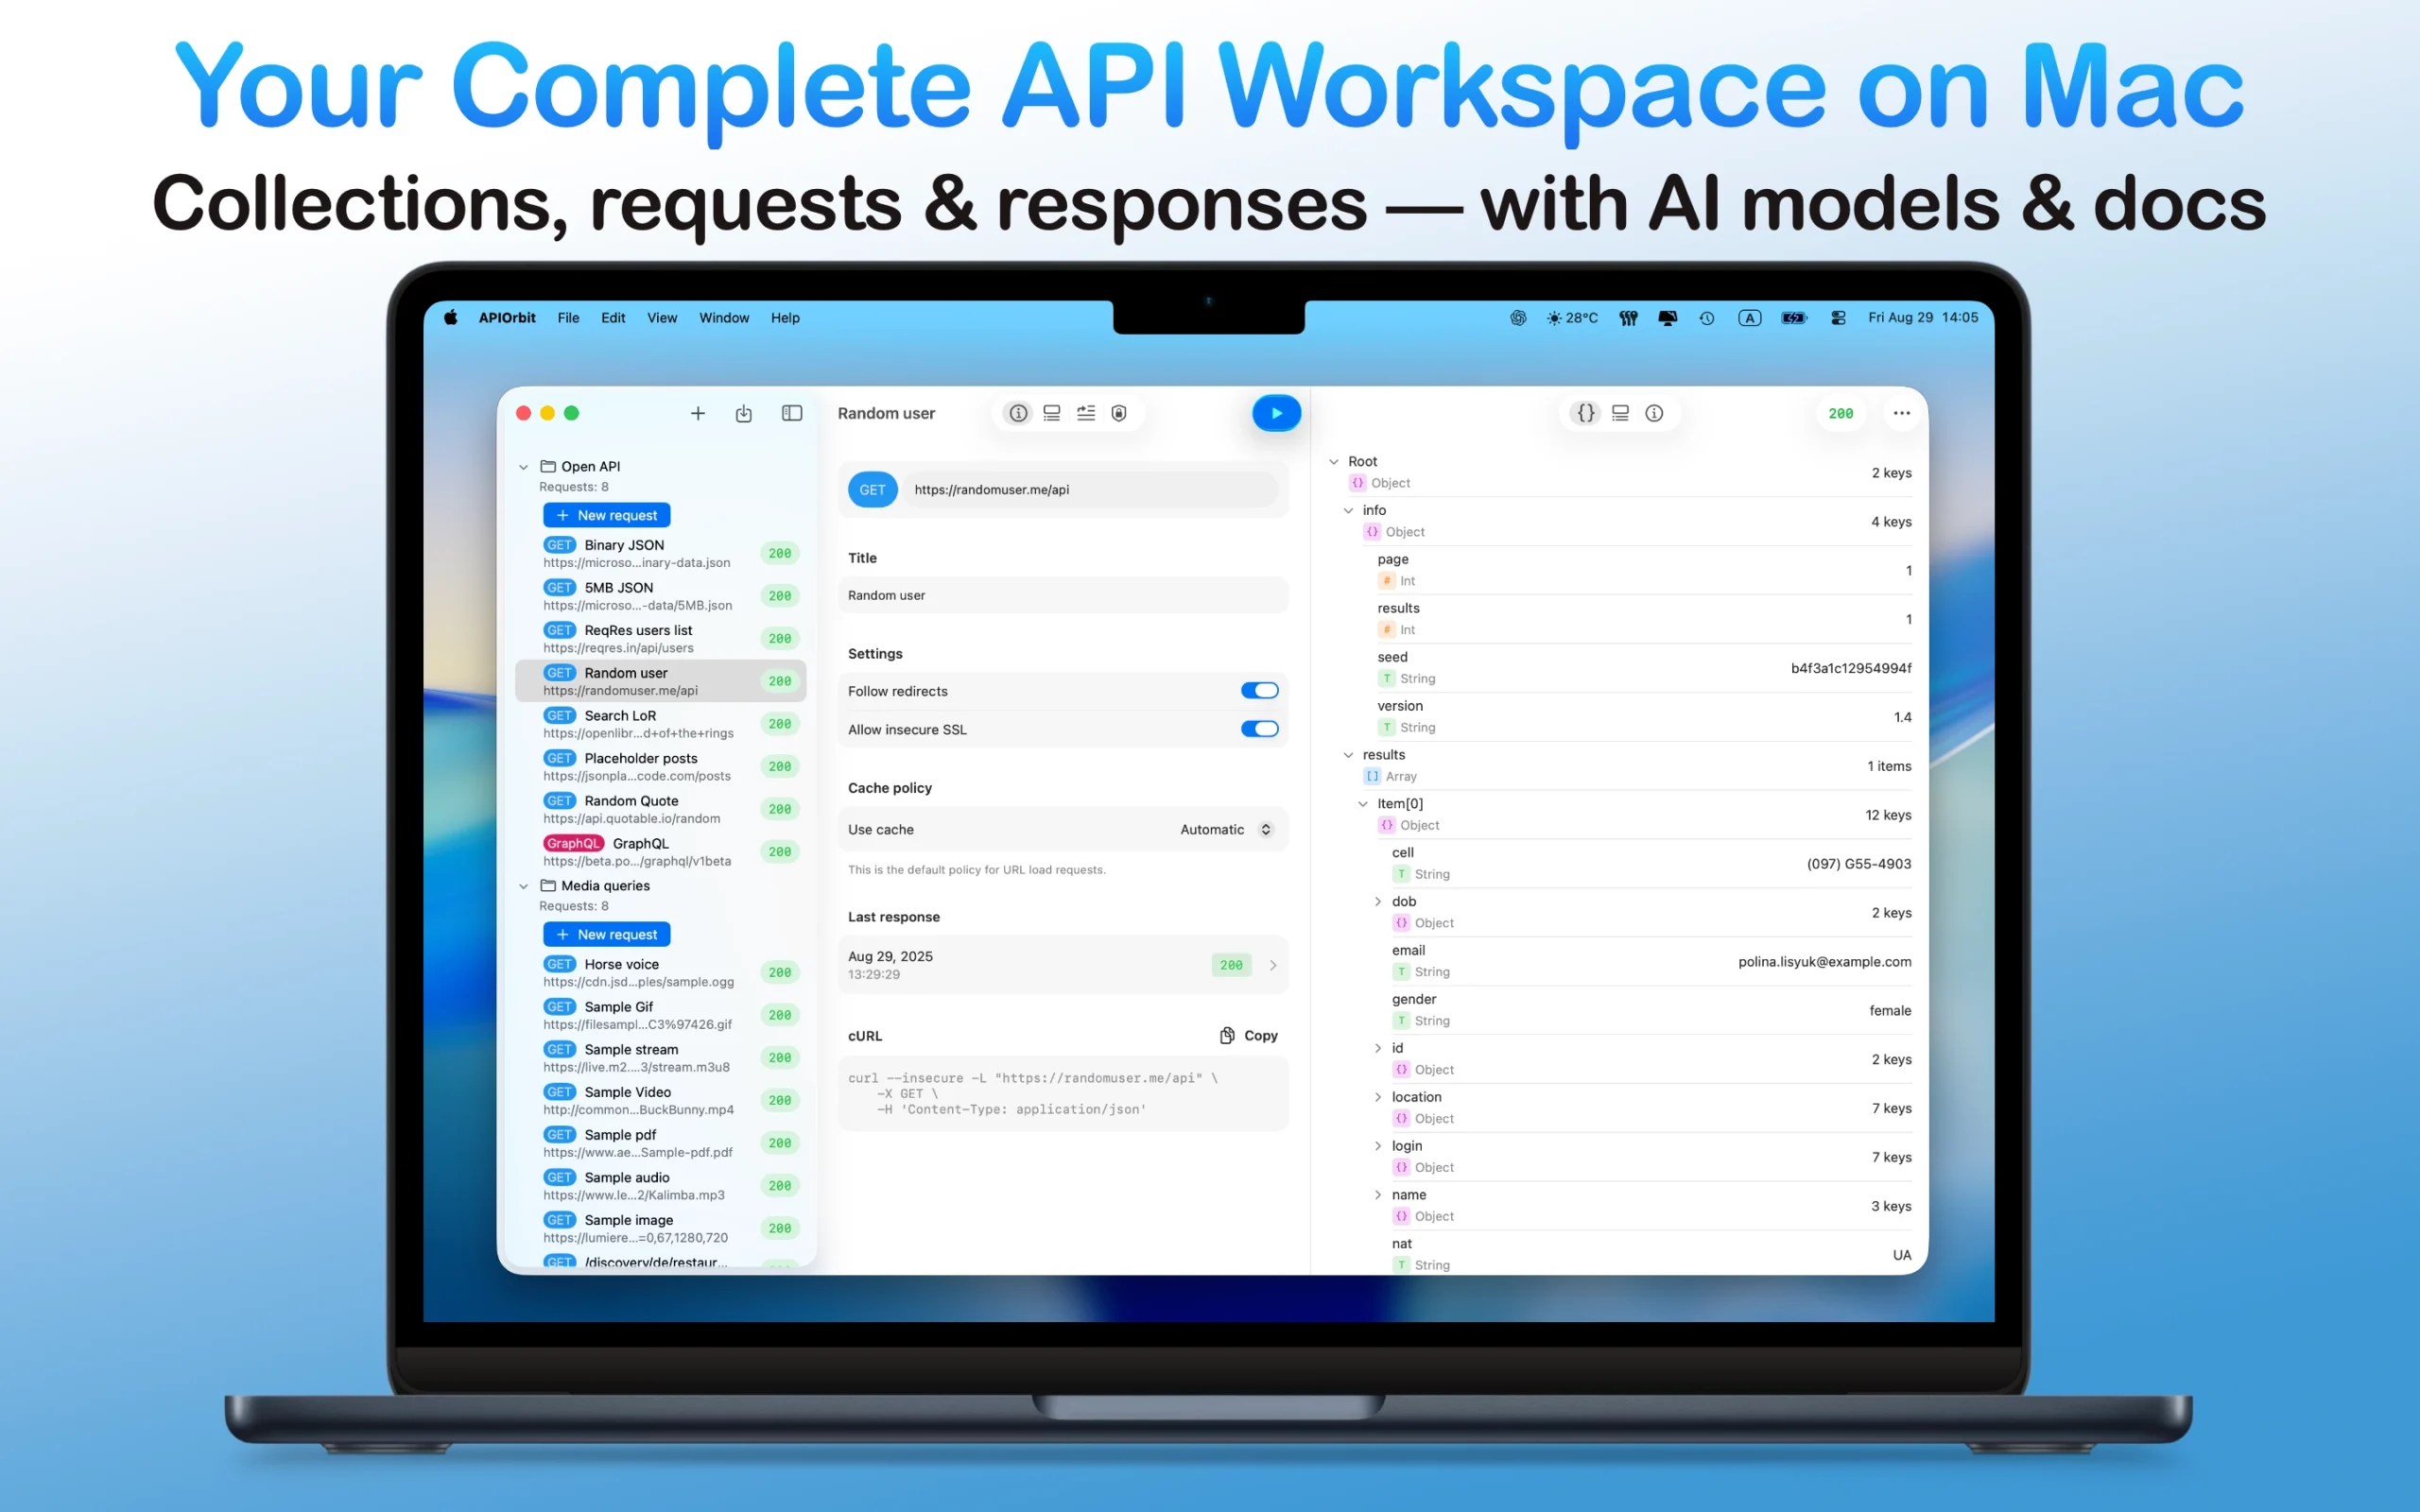Click the import icon in the sidebar toolbar

tap(743, 413)
